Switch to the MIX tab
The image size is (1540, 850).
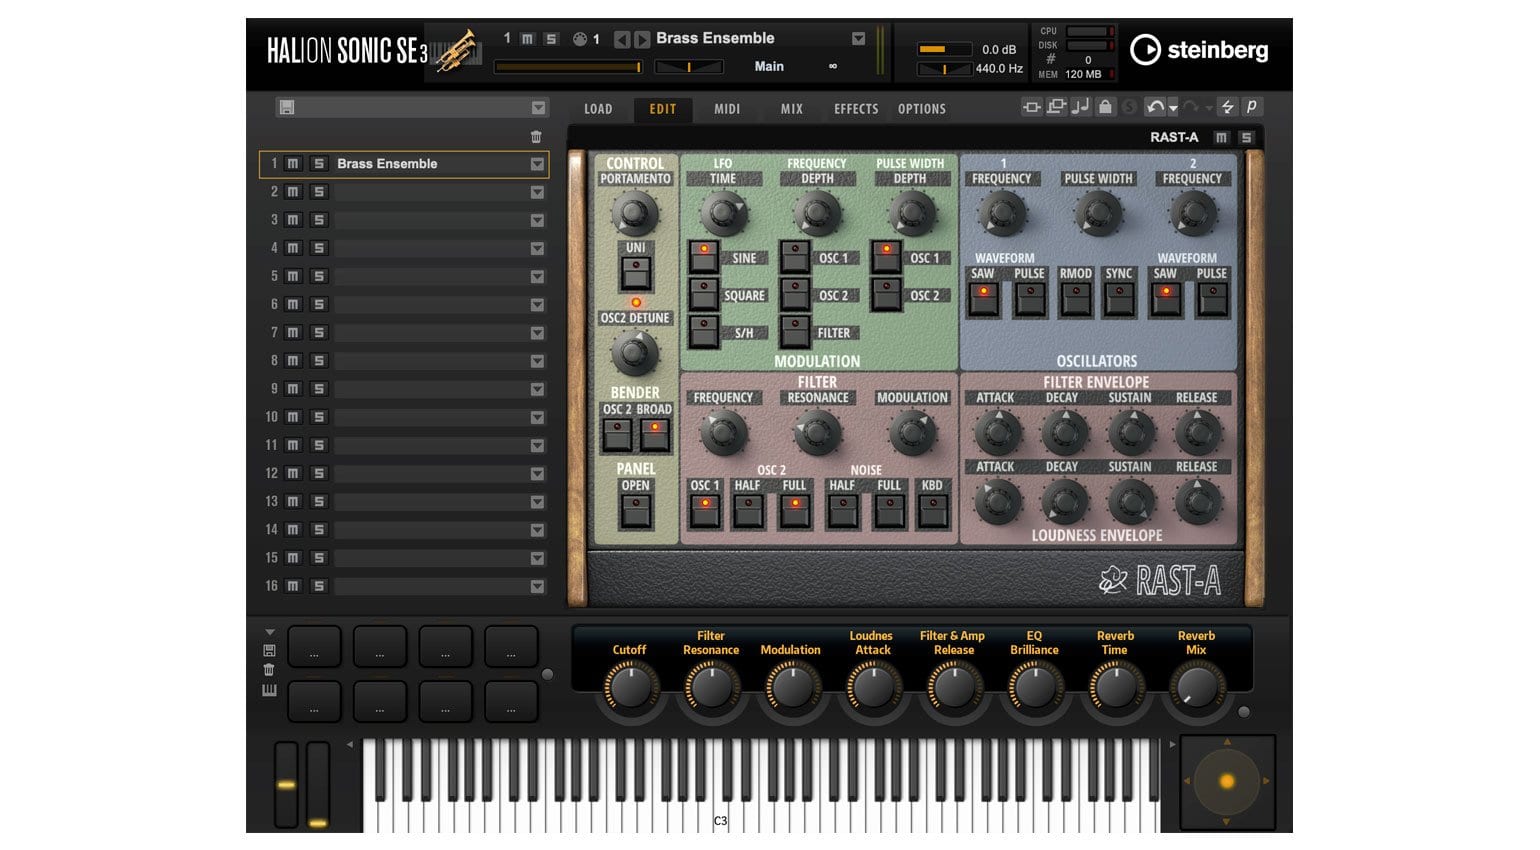click(792, 109)
